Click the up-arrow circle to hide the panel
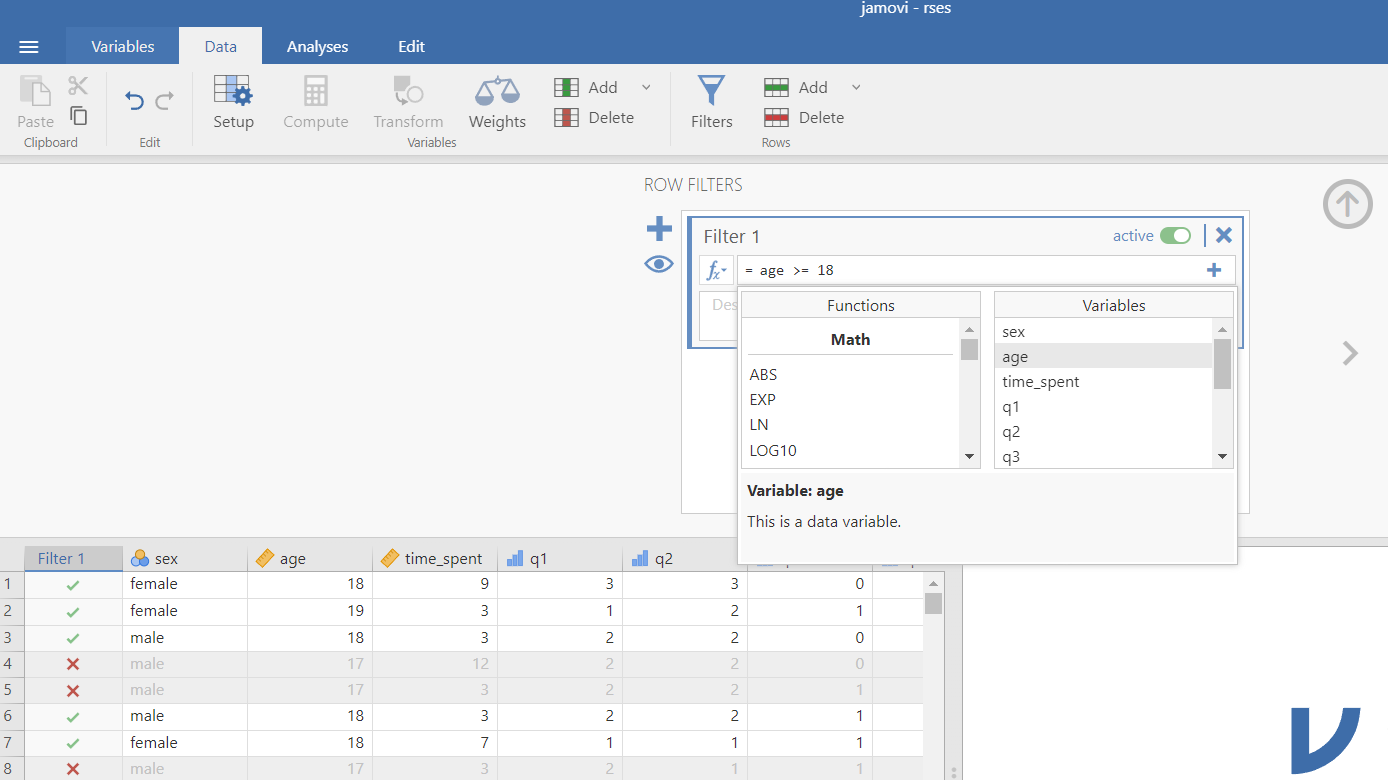This screenshot has width=1388, height=780. coord(1347,204)
